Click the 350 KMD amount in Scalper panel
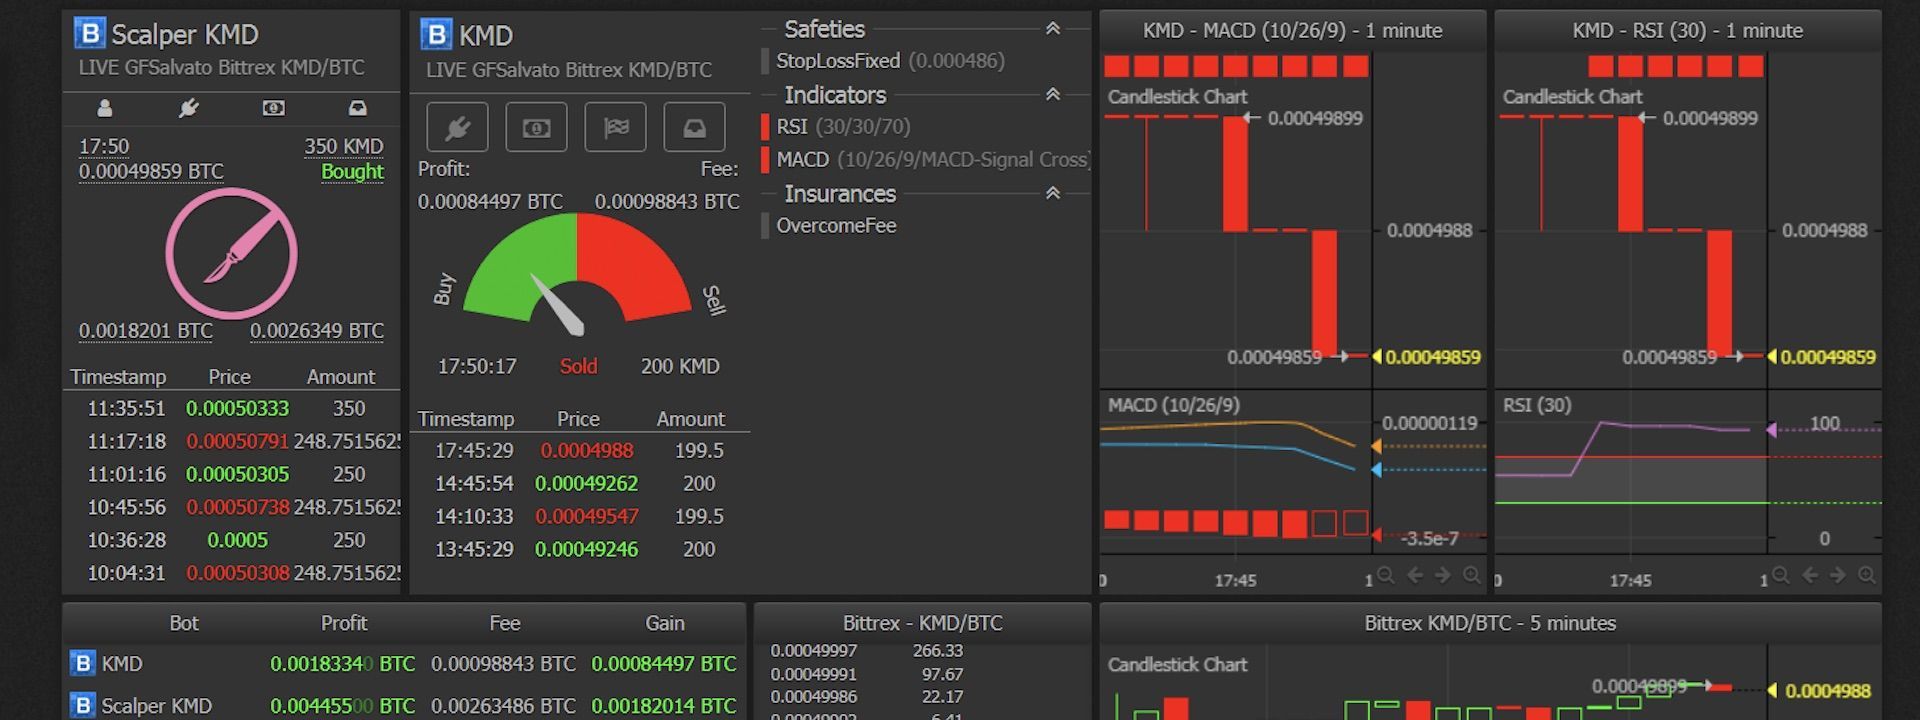 tap(344, 146)
